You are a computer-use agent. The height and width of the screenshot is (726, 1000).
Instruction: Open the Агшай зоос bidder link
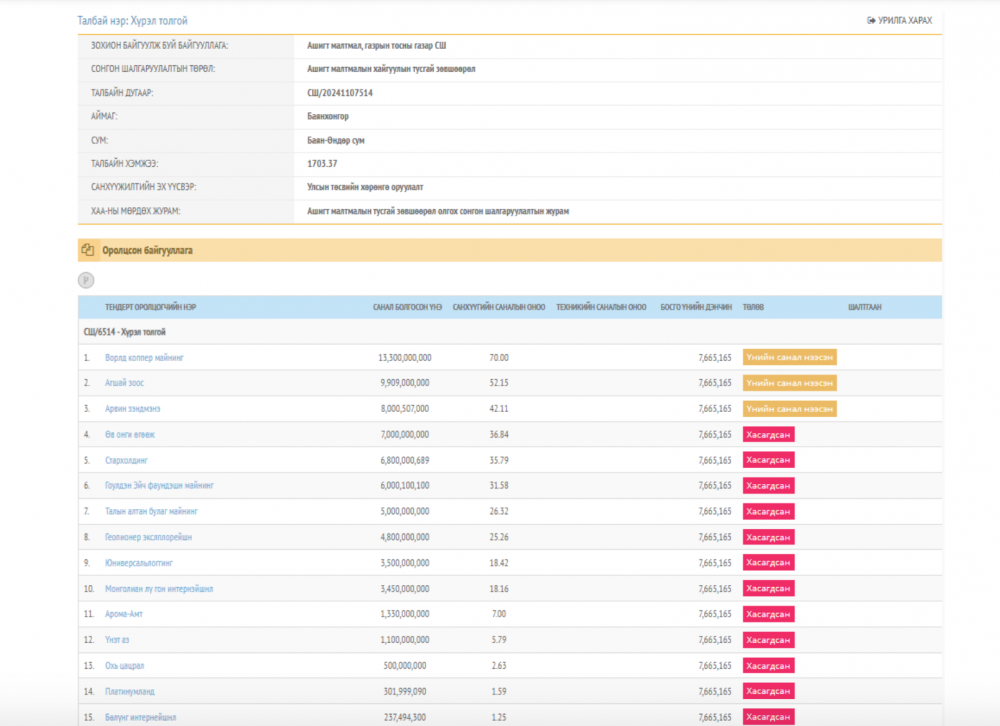coord(127,382)
